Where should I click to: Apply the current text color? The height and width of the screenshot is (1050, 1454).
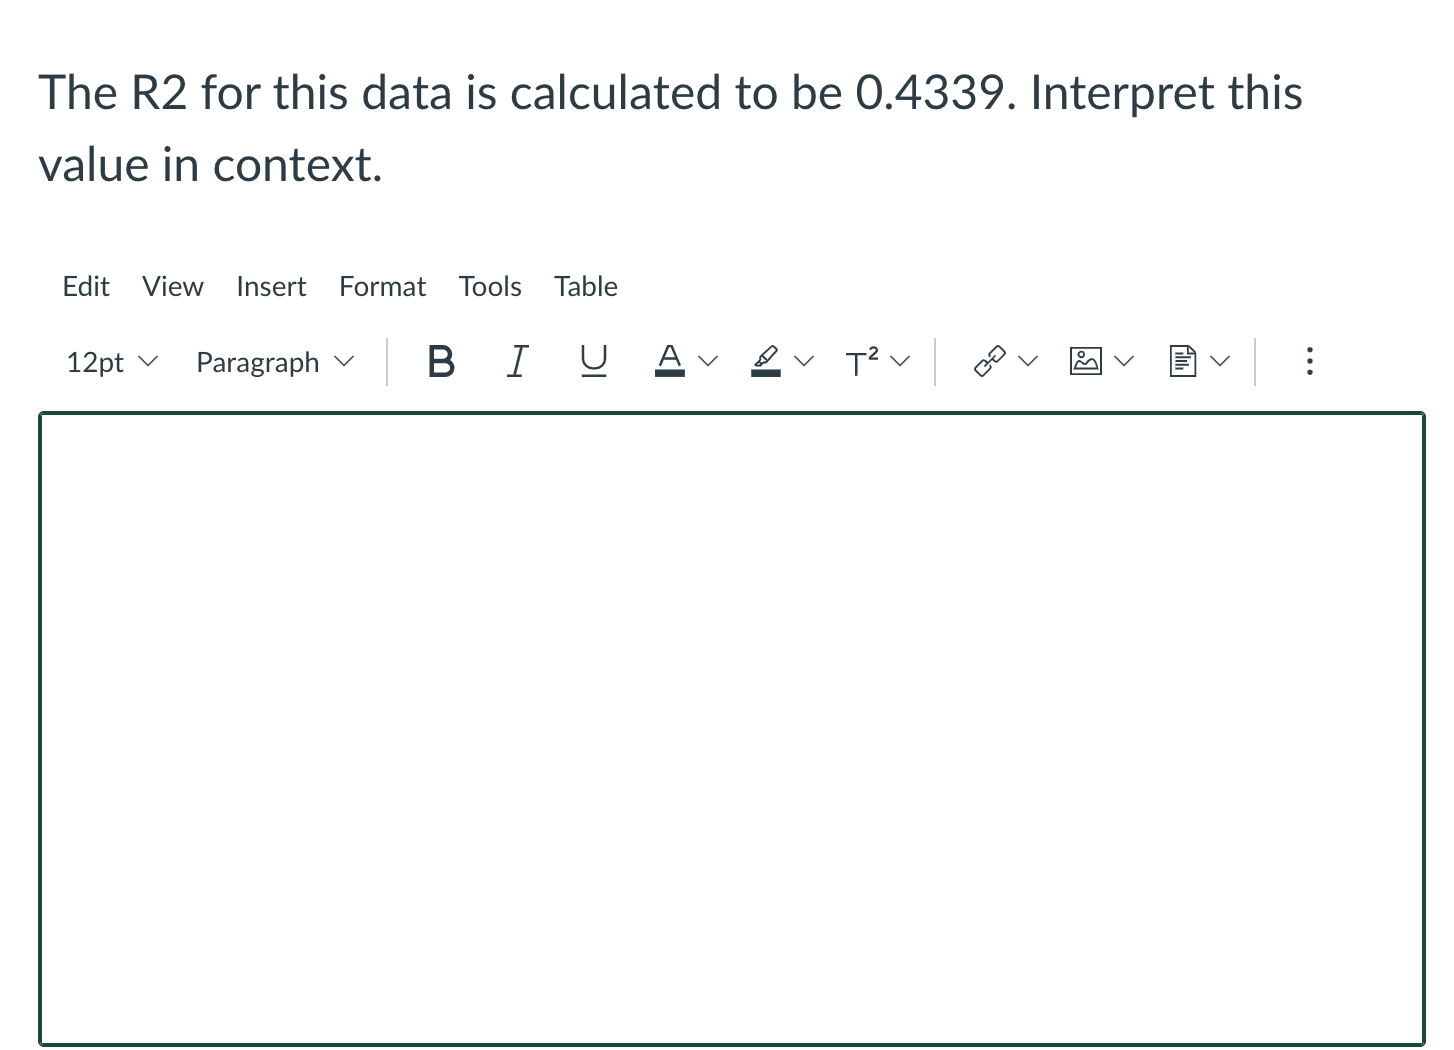(x=670, y=362)
